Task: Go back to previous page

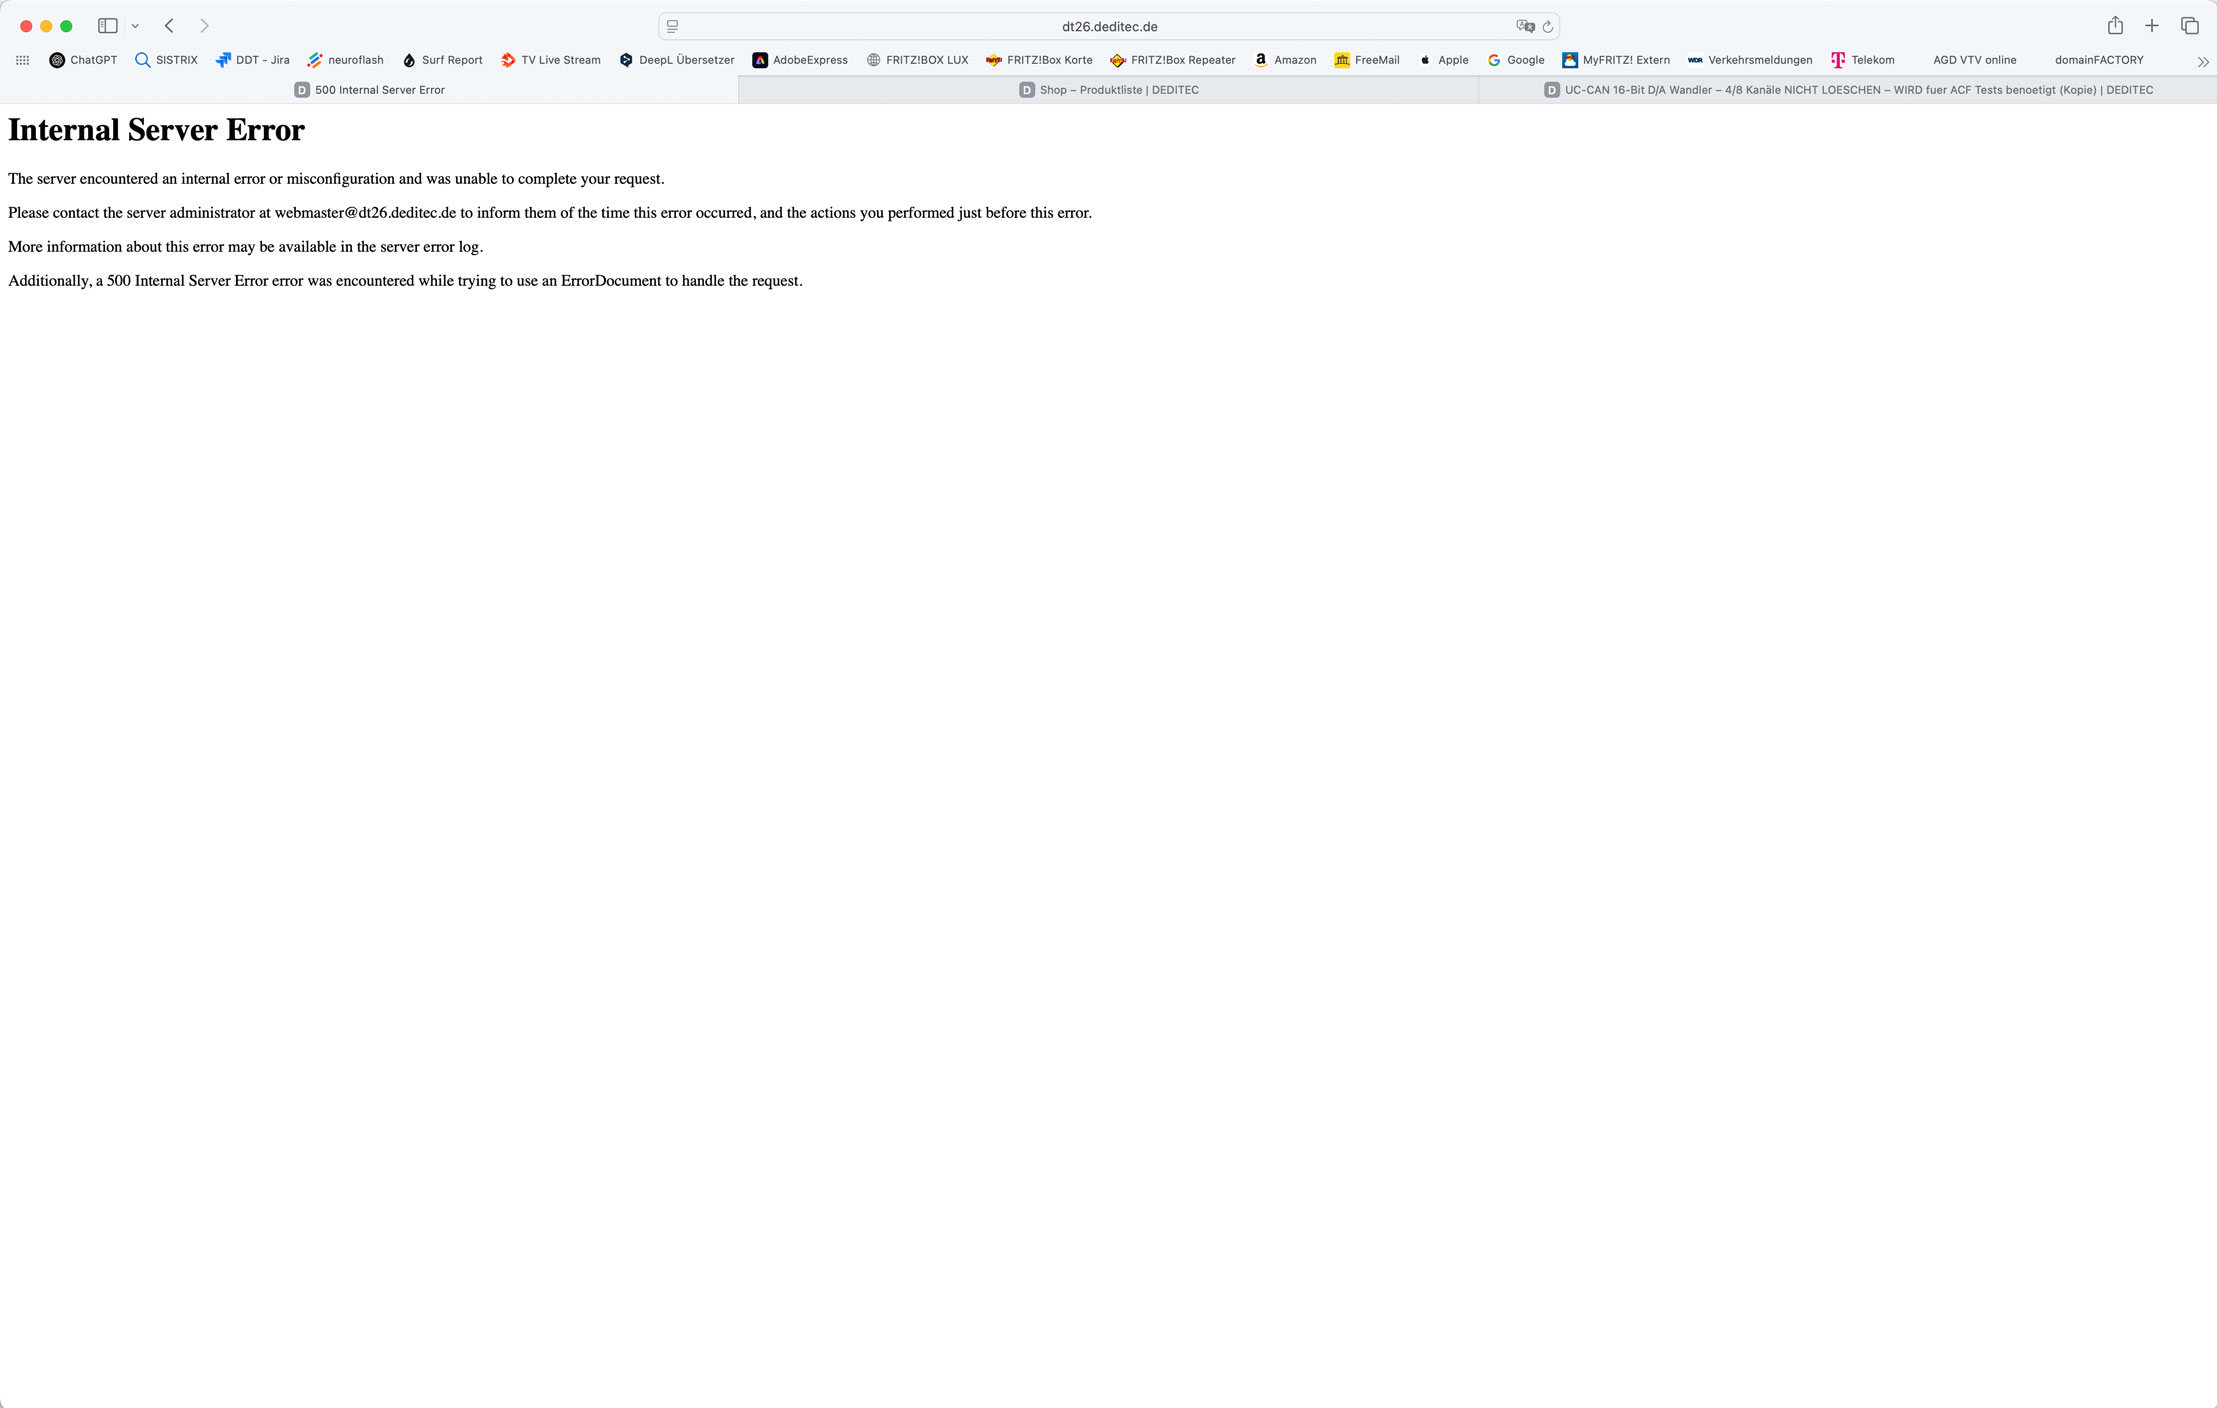Action: 169,26
